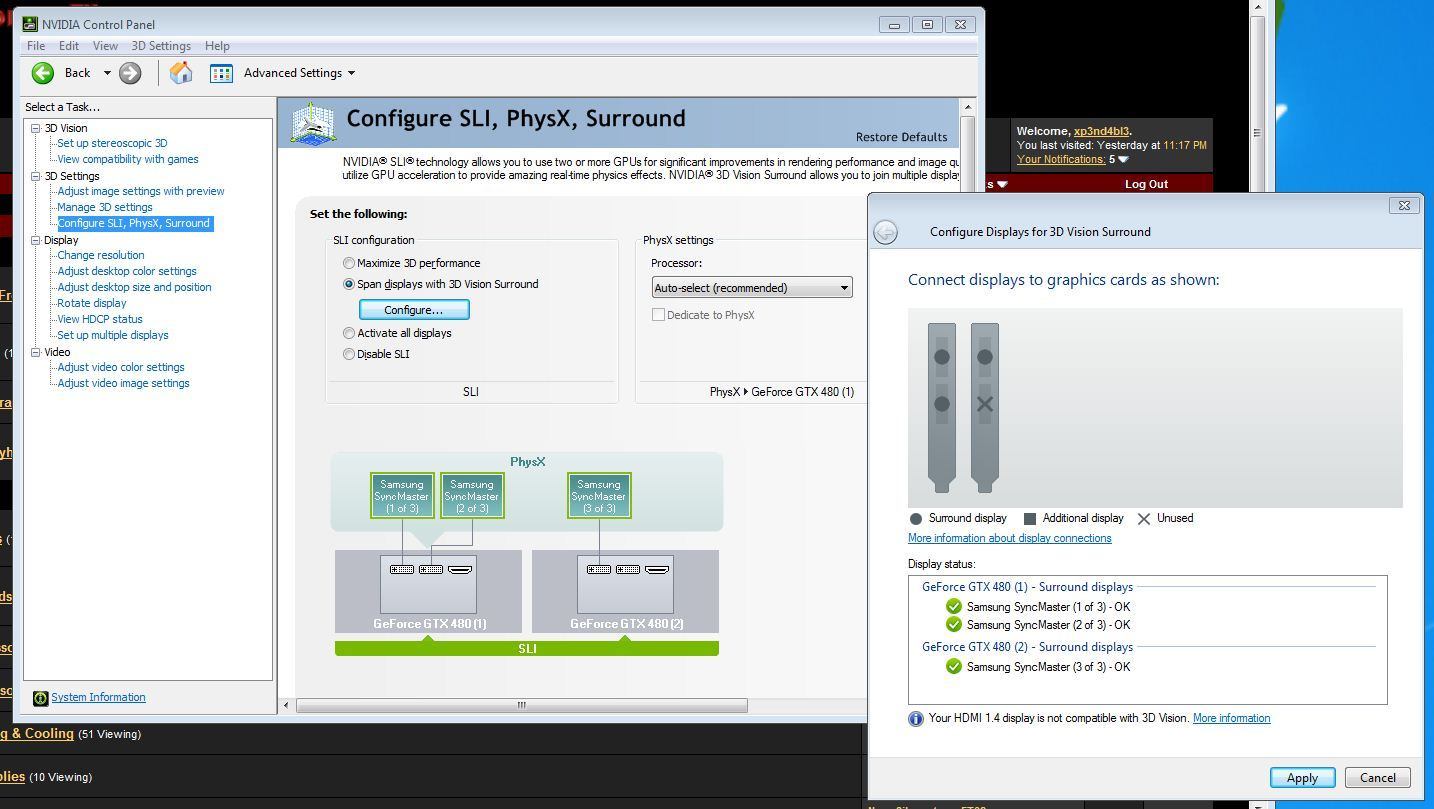The height and width of the screenshot is (809, 1434).
Task: Click the Configure SLI page header icon
Action: pyautogui.click(x=313, y=123)
